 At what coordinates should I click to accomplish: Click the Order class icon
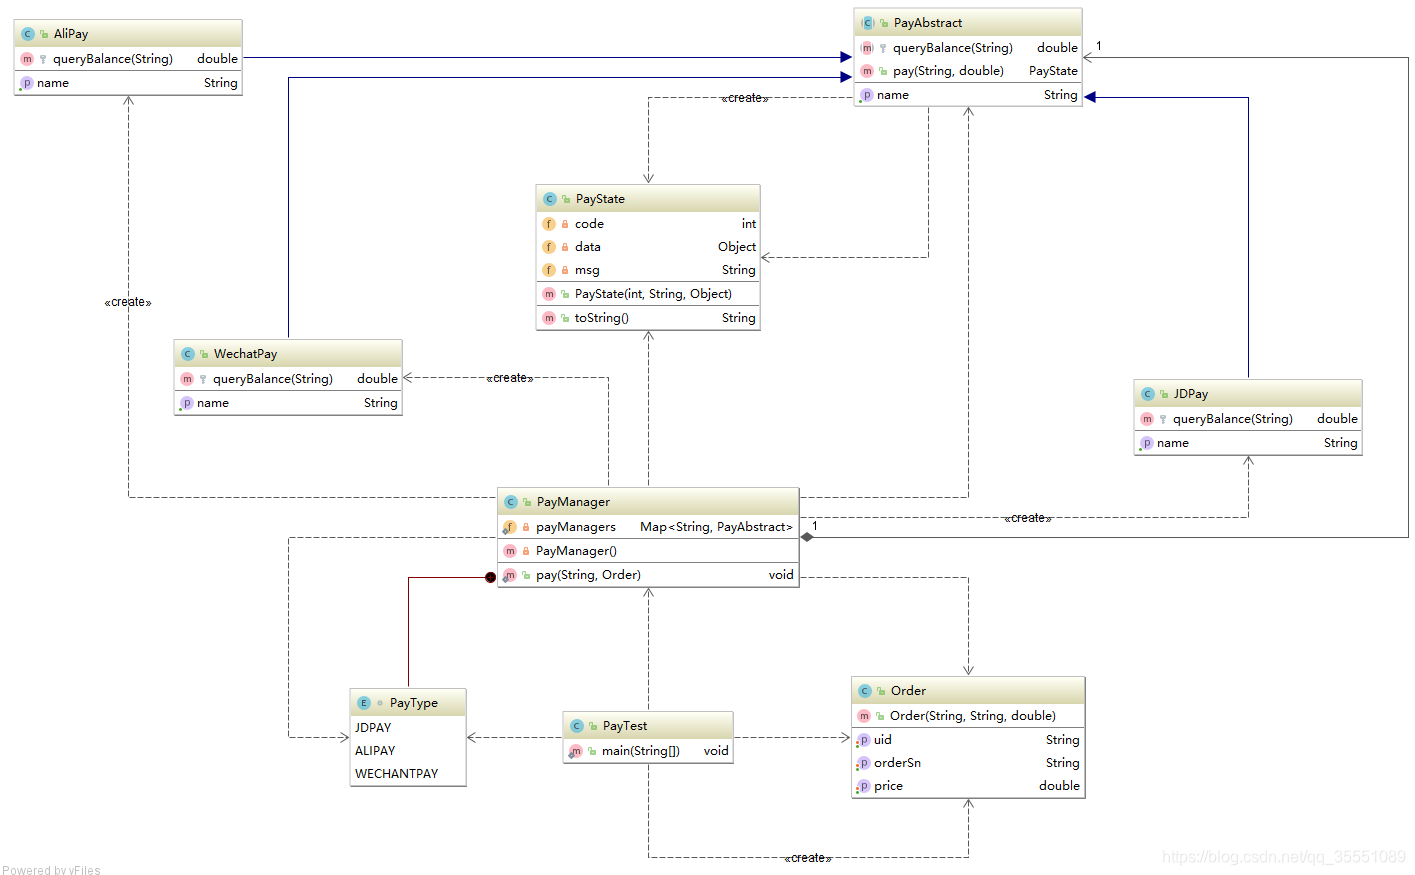click(865, 691)
